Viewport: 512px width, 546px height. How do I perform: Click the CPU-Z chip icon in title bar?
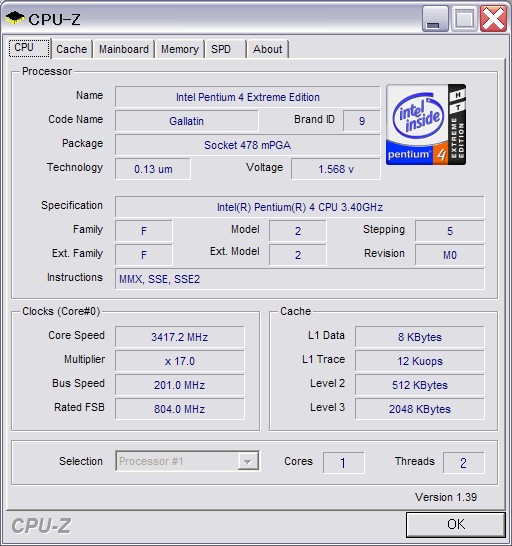coord(15,18)
